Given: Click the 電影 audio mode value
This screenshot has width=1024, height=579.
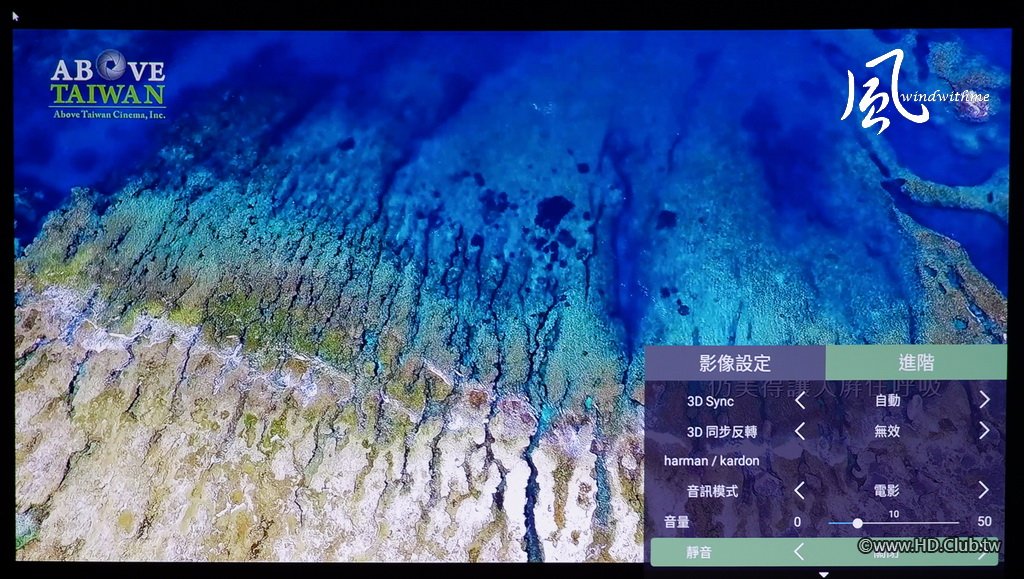Looking at the screenshot, I should (886, 490).
